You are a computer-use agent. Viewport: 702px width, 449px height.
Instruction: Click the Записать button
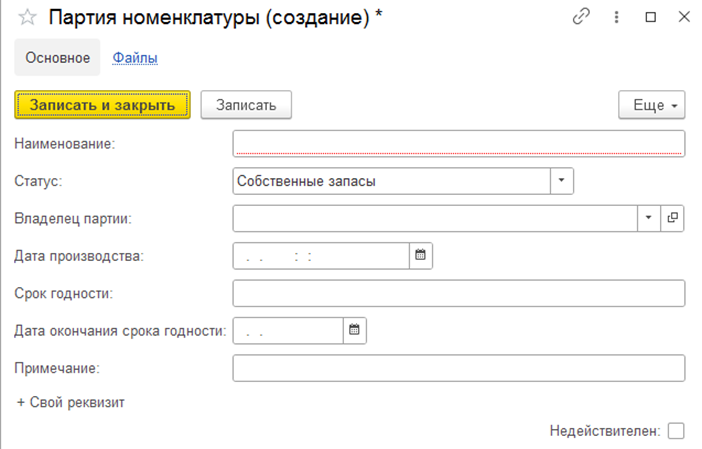[246, 105]
